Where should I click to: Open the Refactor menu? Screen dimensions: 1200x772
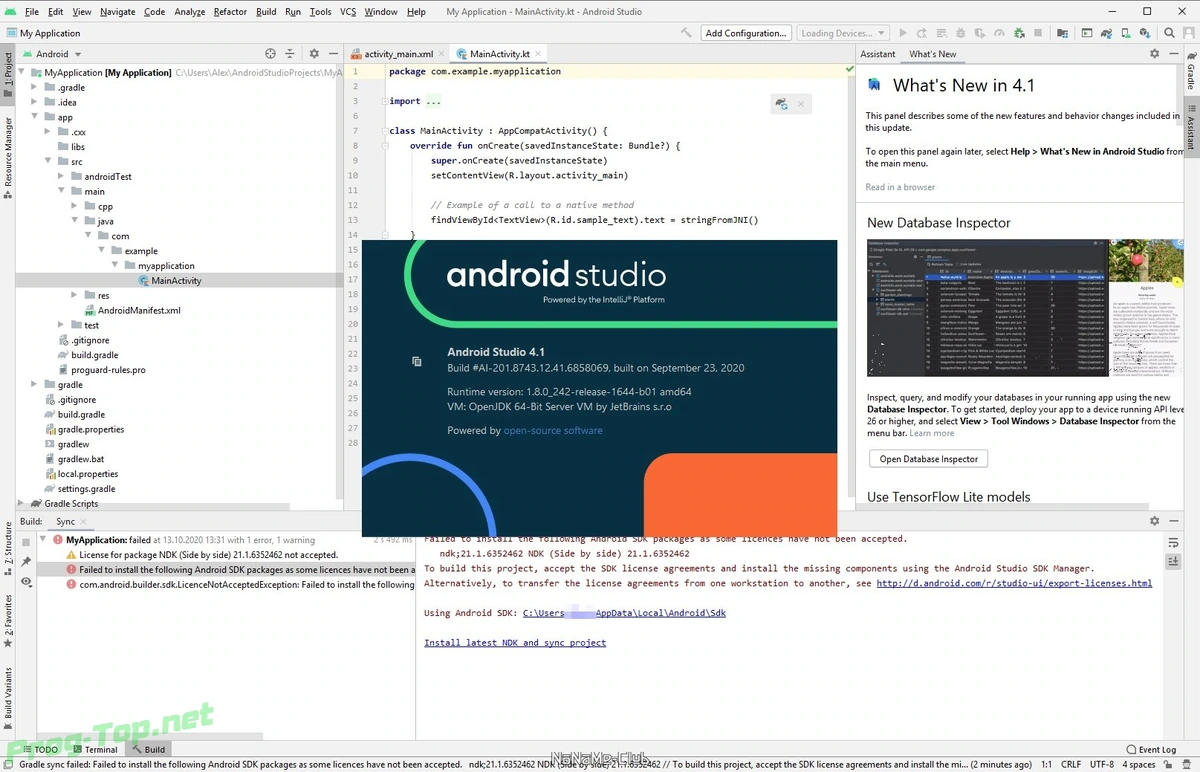[x=230, y=12]
